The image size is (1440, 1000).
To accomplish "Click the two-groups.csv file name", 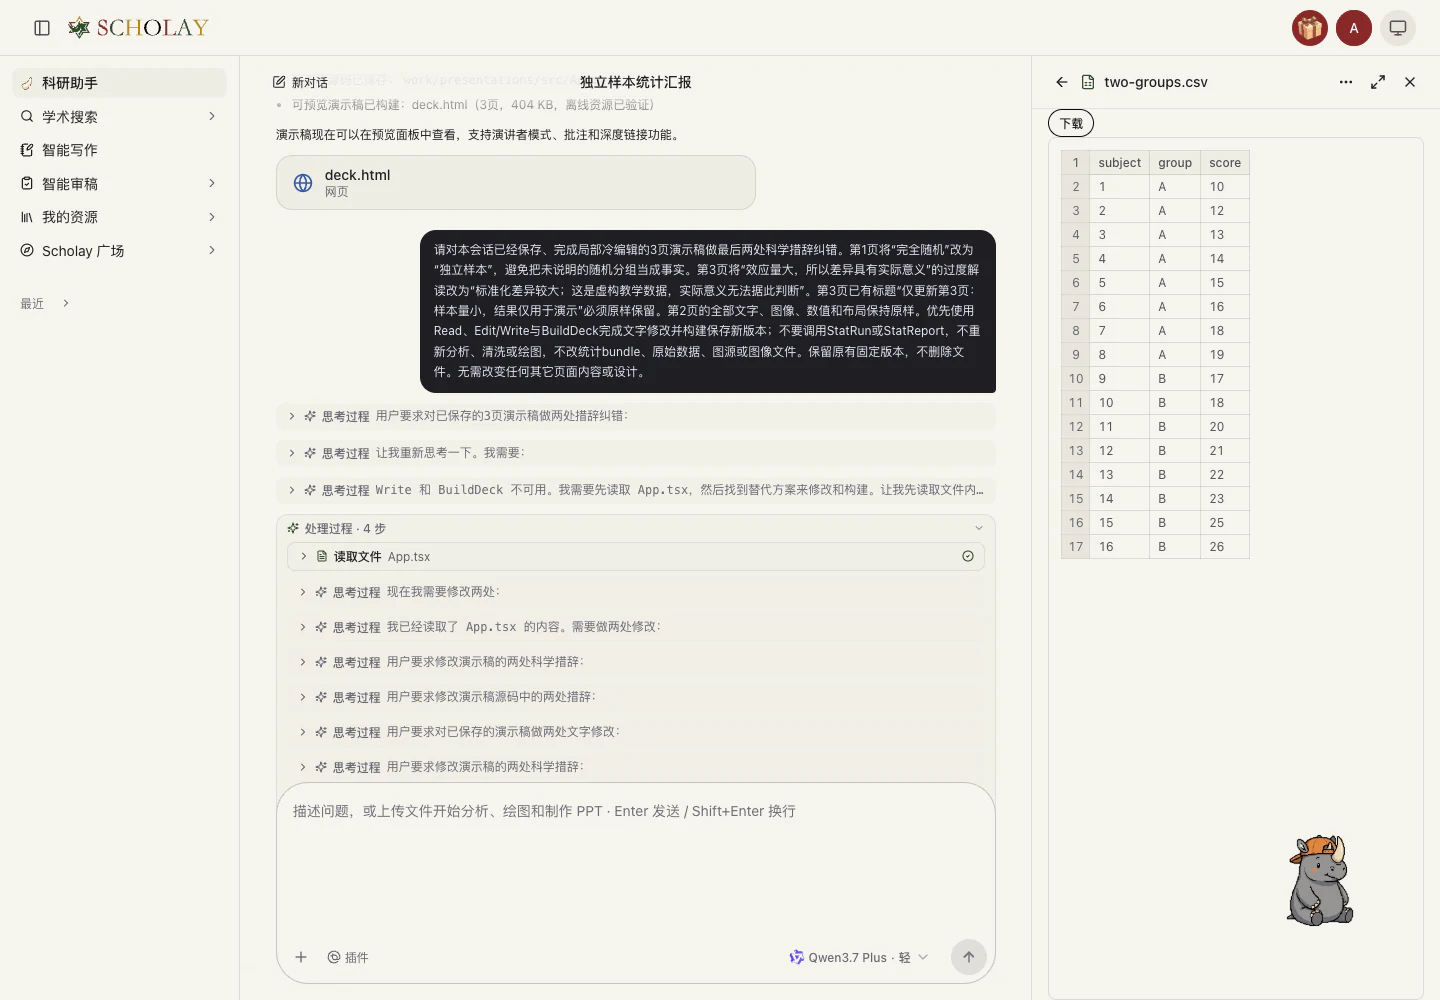I will (x=1156, y=82).
